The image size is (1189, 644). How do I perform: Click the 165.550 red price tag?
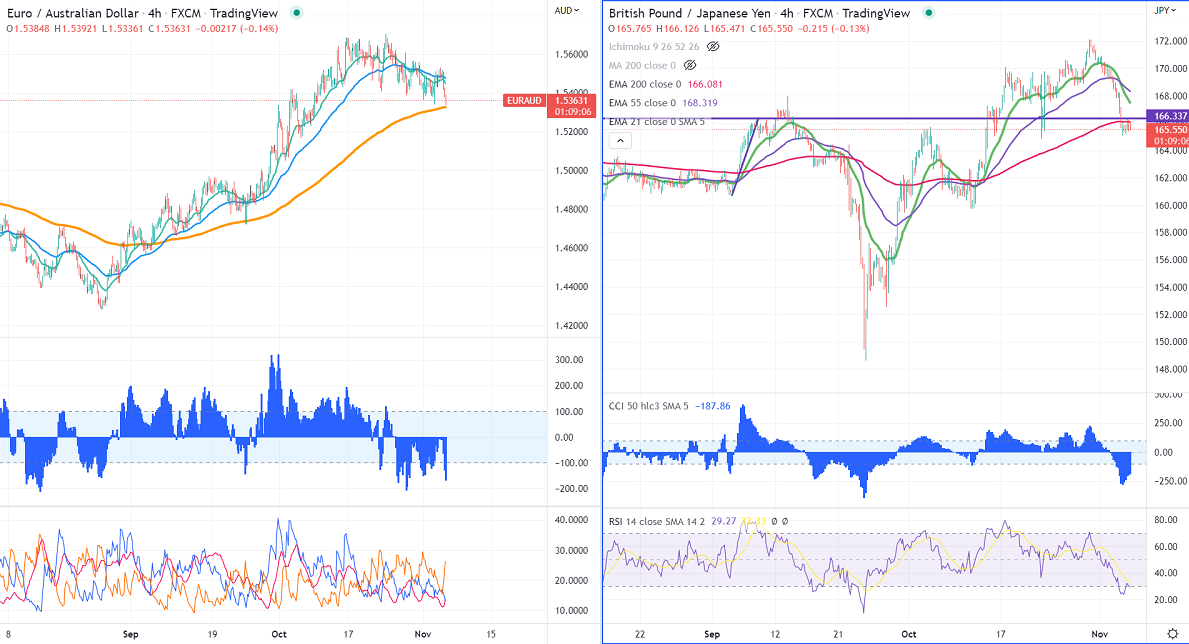[1169, 130]
